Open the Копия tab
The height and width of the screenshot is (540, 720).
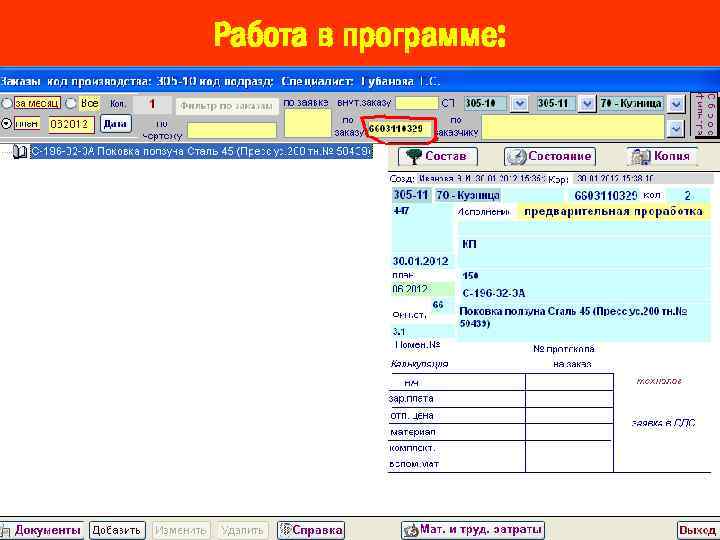coord(662,157)
